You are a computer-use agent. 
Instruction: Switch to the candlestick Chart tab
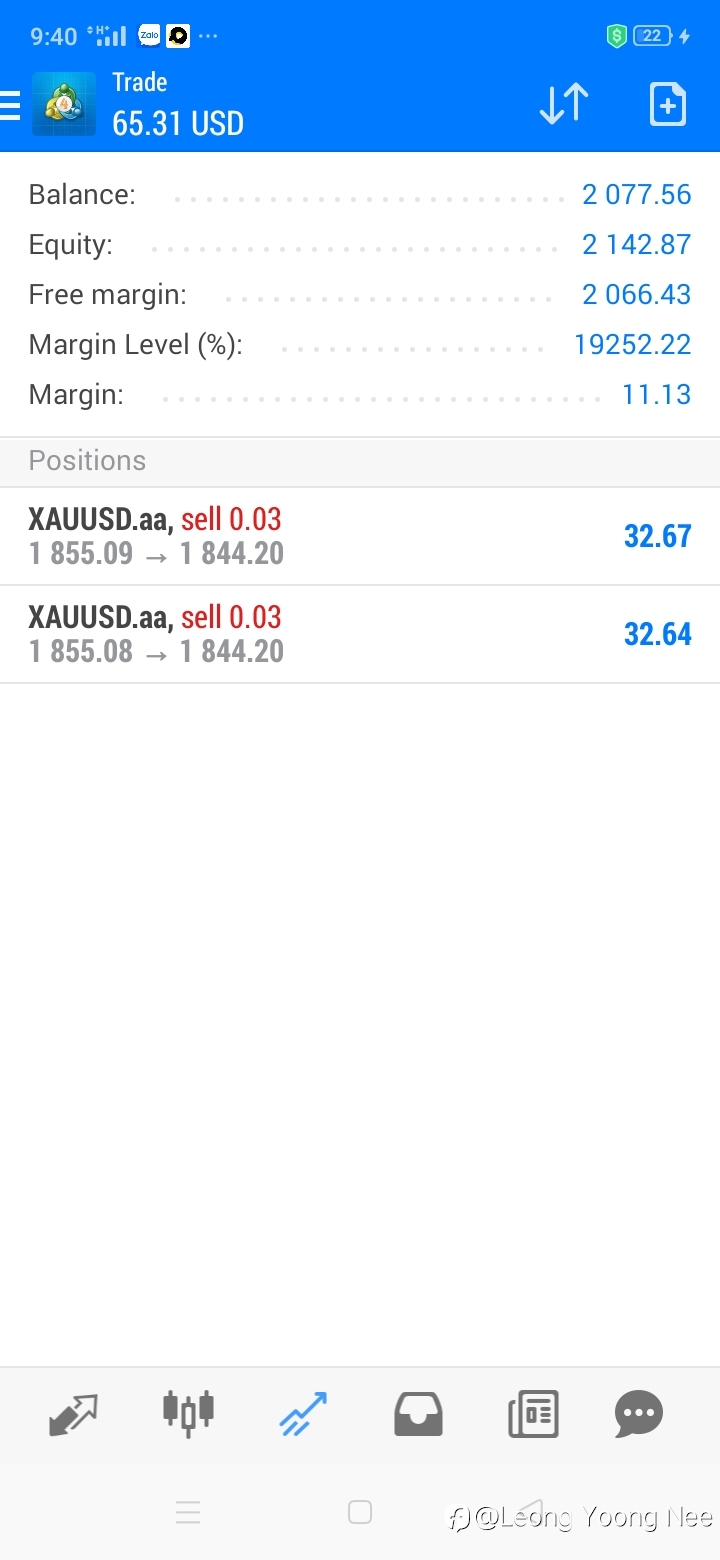(188, 1413)
